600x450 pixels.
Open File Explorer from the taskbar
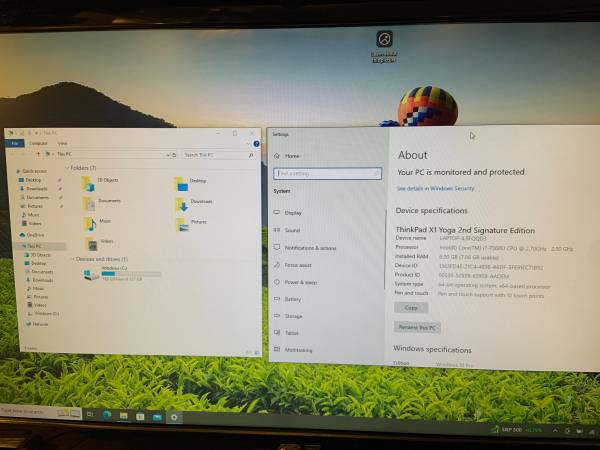(x=124, y=416)
